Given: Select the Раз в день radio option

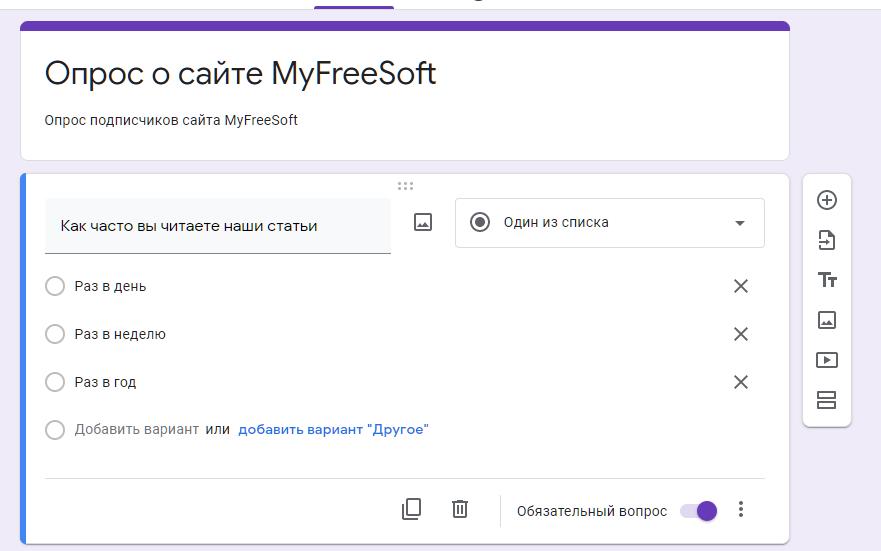Looking at the screenshot, I should tap(55, 286).
